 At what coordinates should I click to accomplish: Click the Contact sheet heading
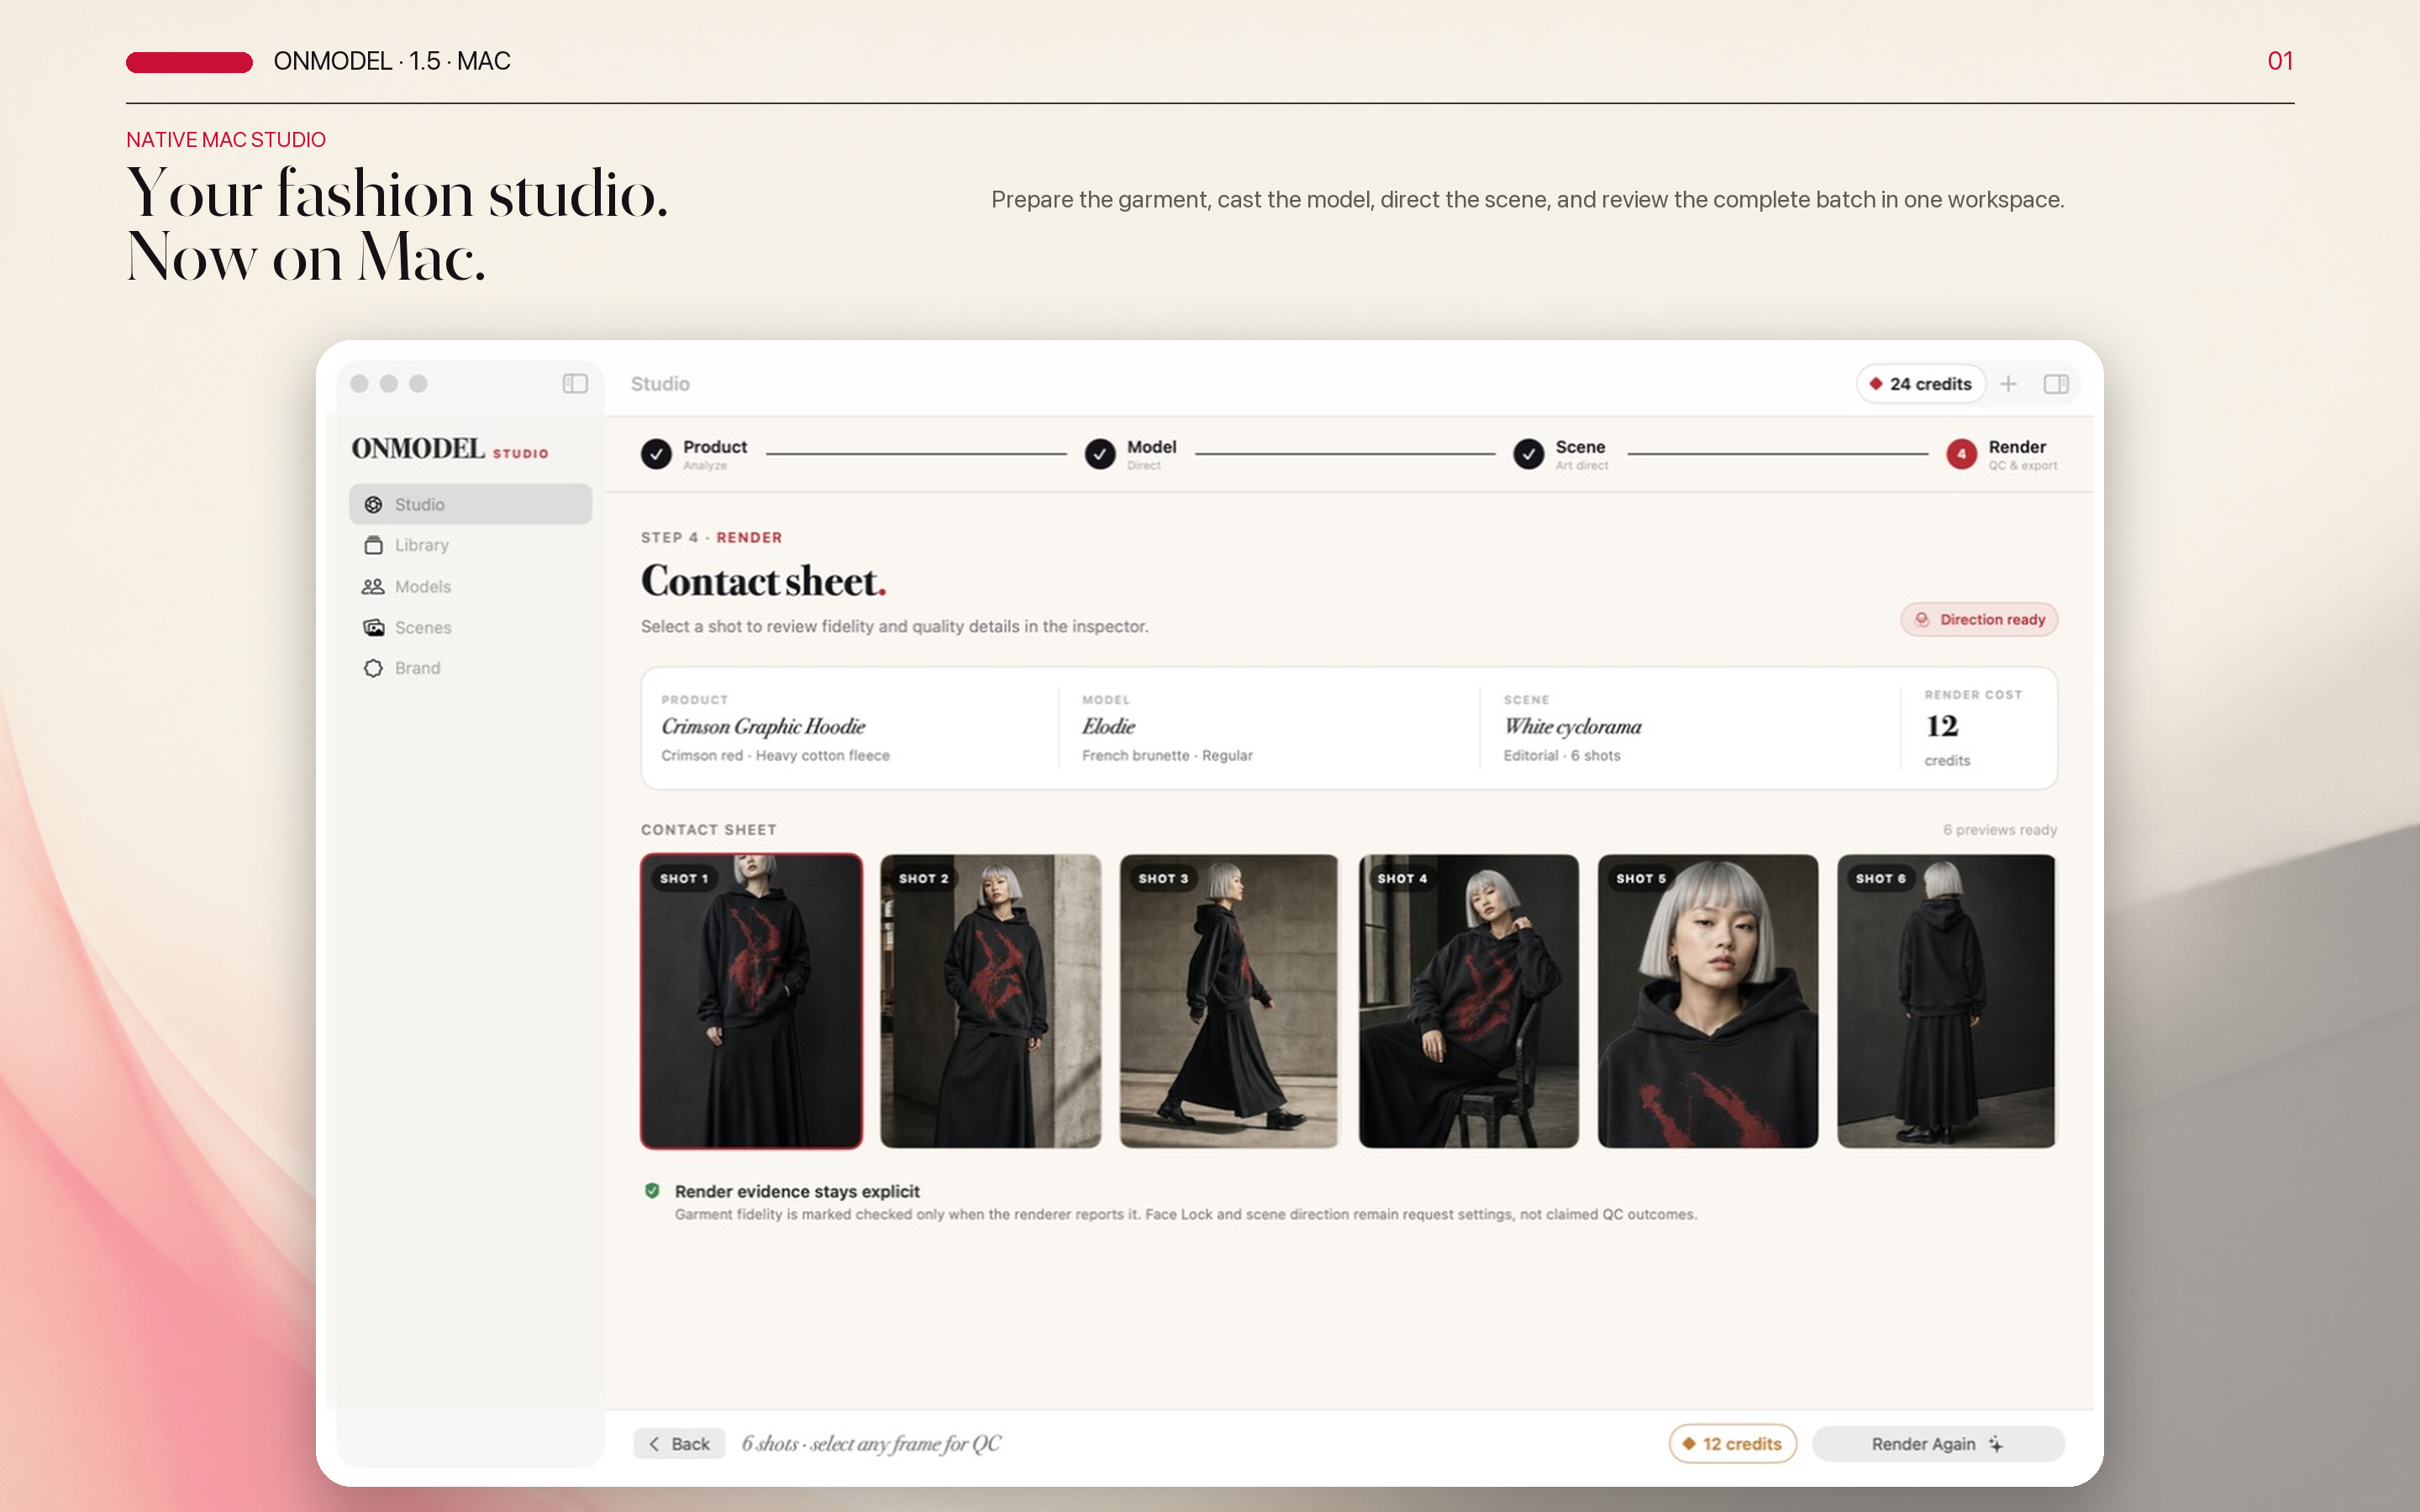[x=764, y=582]
